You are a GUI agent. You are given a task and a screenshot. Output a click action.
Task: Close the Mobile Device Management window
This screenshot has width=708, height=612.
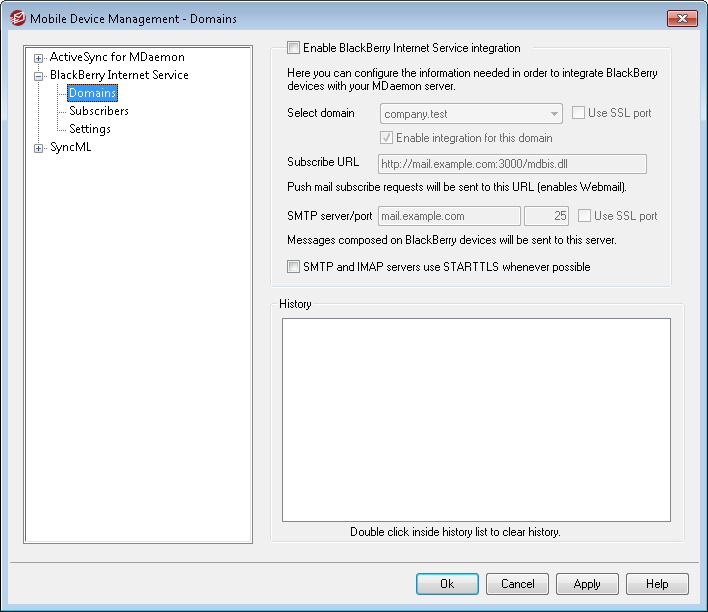(x=682, y=19)
